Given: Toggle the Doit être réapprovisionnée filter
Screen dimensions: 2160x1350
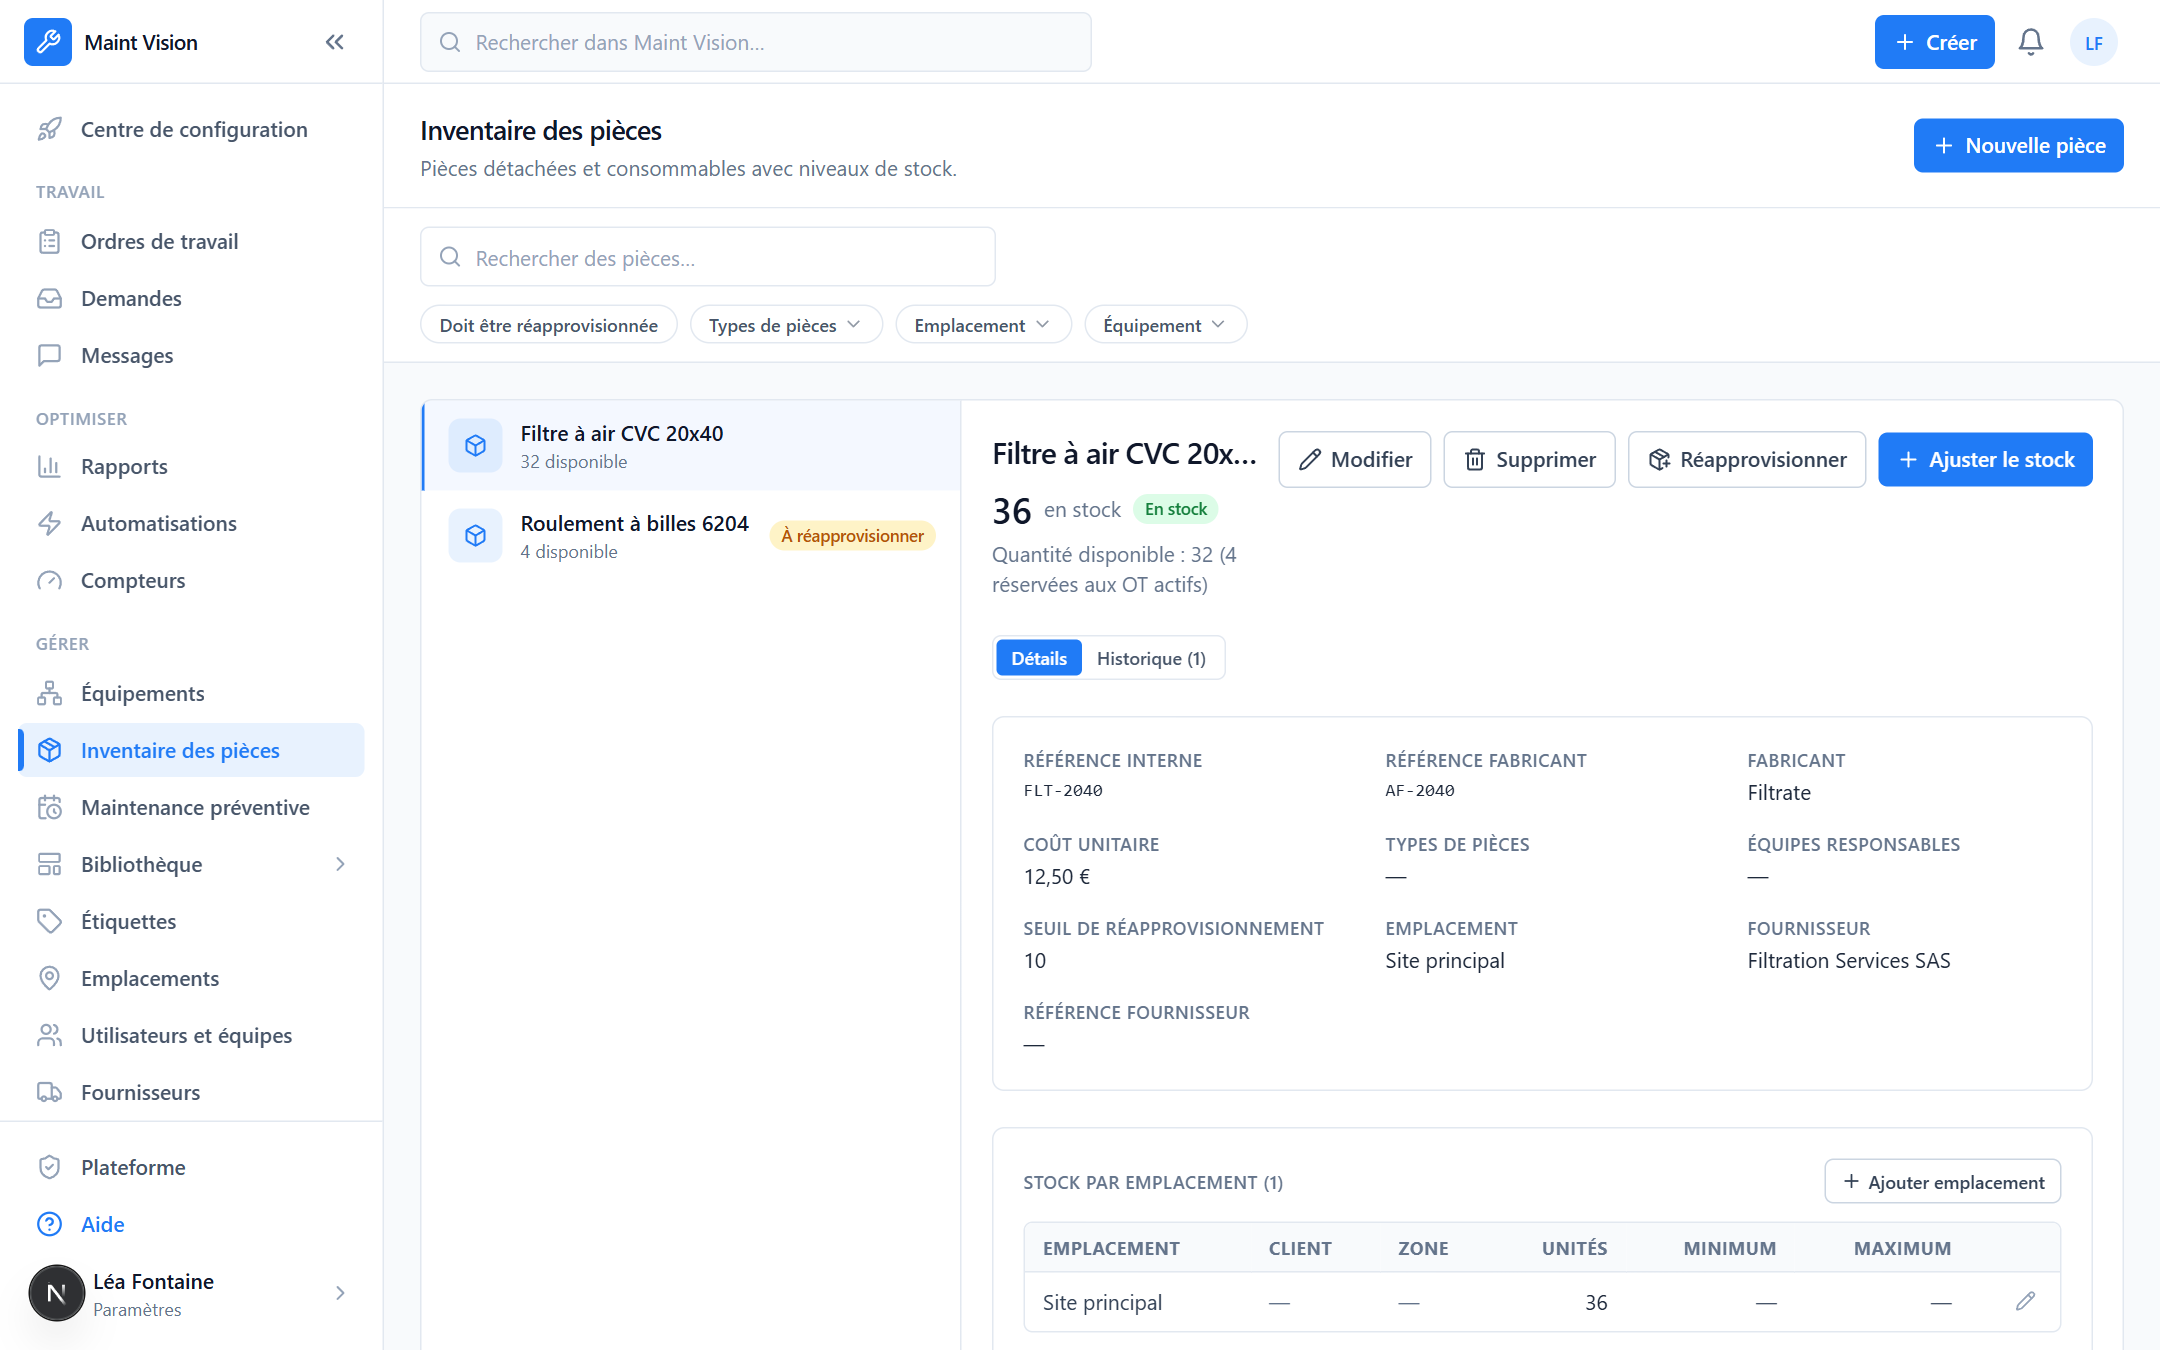Looking at the screenshot, I should click(549, 325).
